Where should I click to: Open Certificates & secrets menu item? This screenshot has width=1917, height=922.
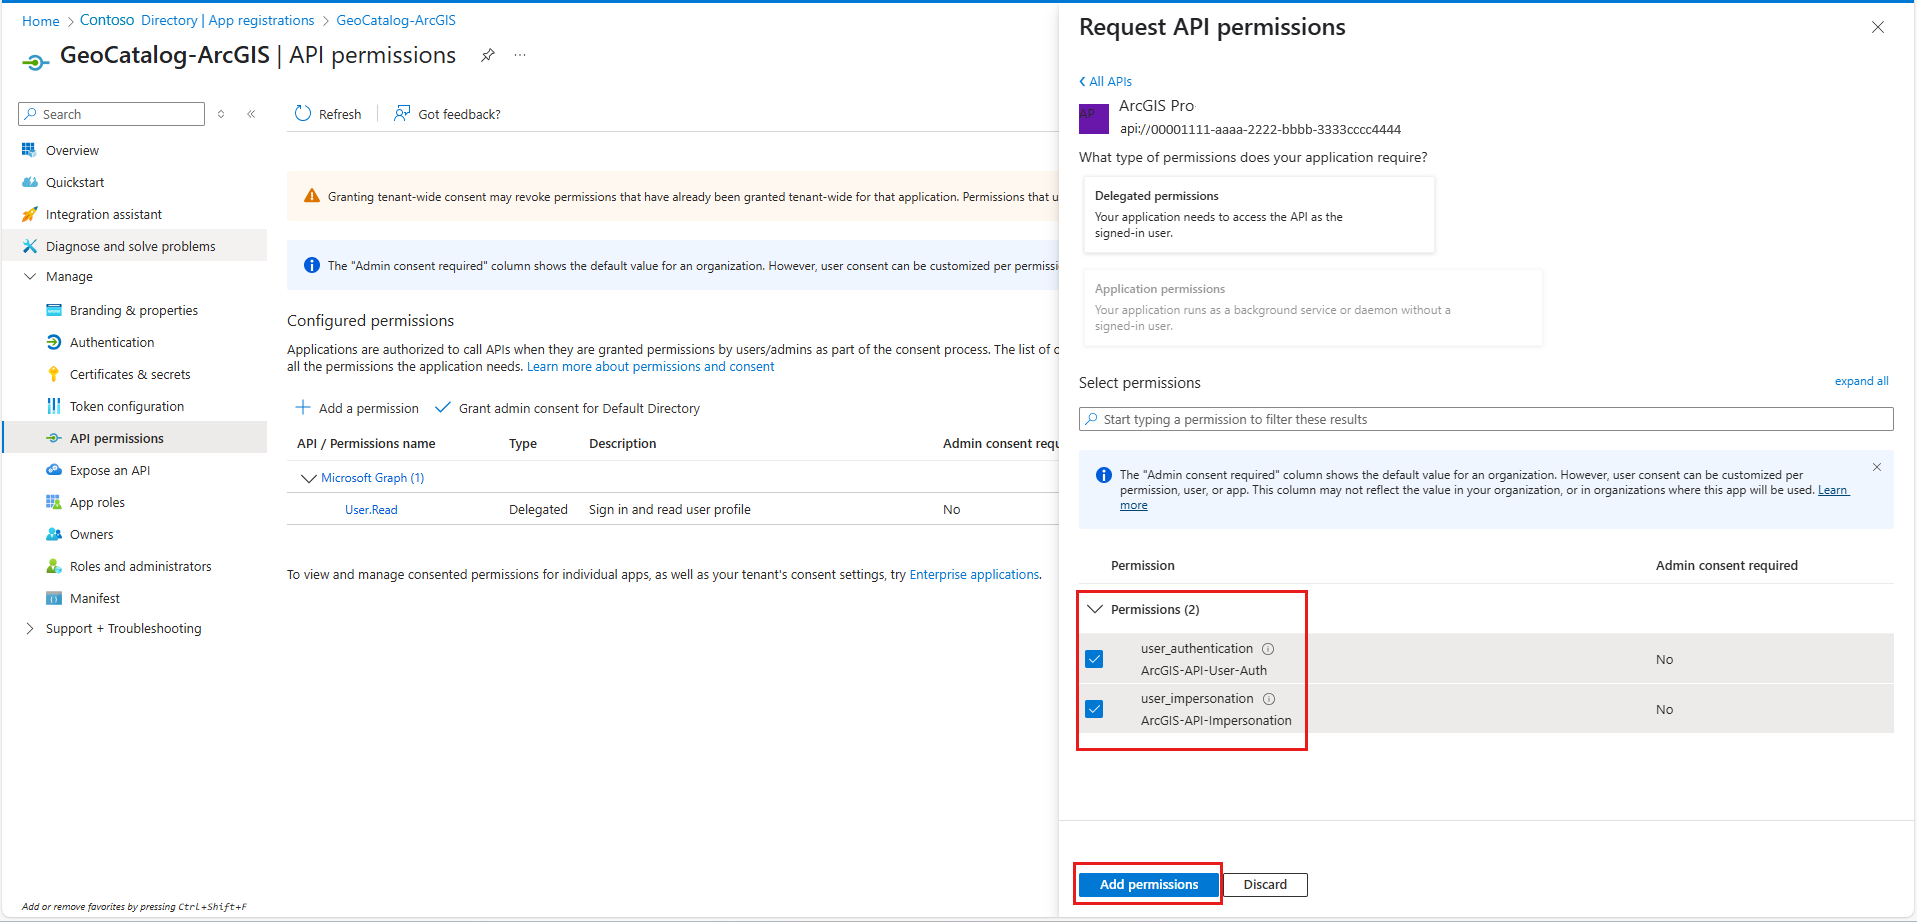130,374
